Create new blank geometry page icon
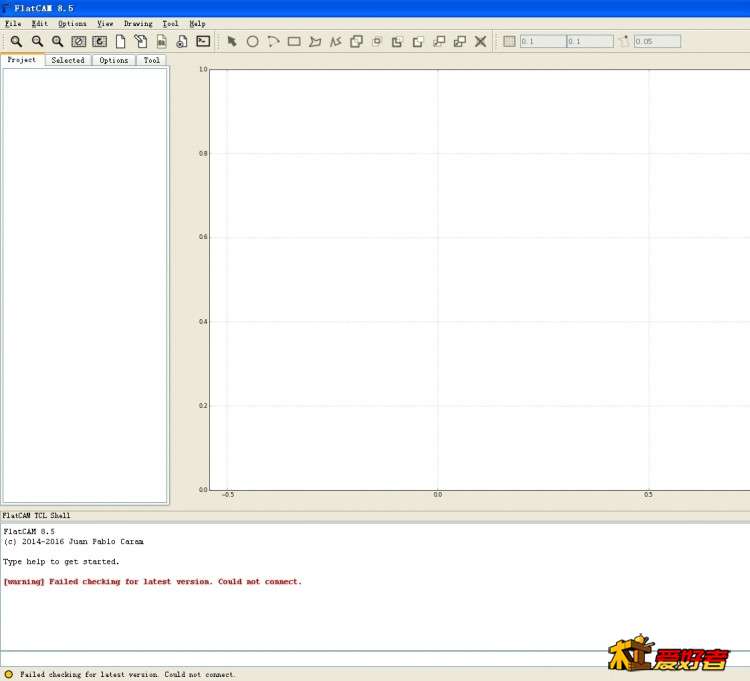Viewport: 750px width, 681px height. coord(121,42)
